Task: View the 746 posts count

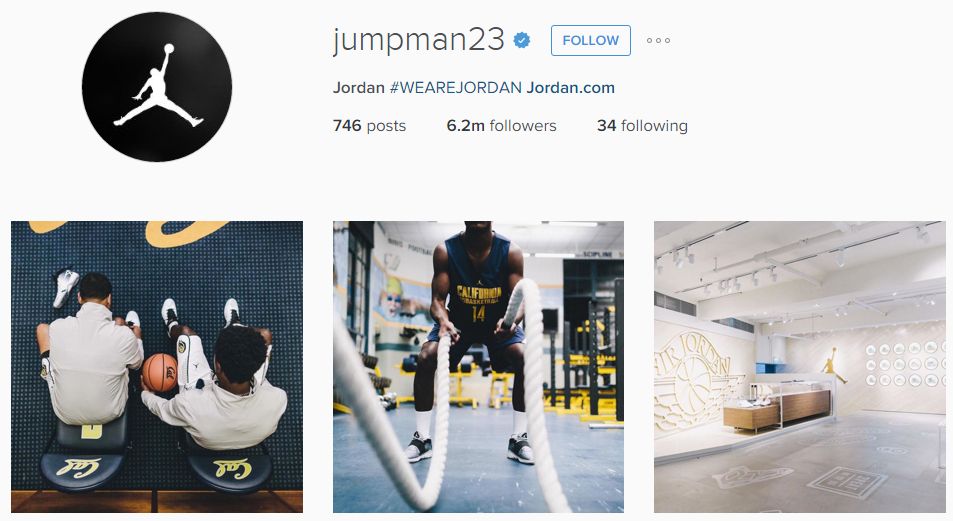Action: tap(369, 126)
